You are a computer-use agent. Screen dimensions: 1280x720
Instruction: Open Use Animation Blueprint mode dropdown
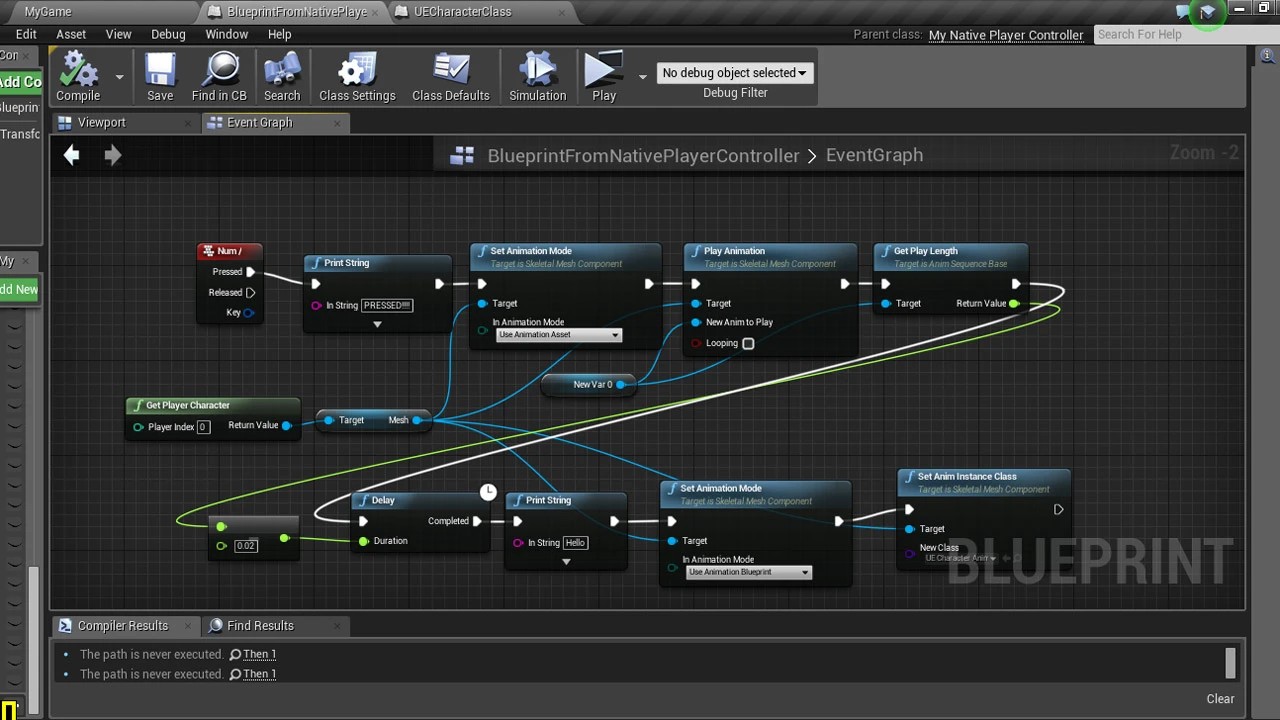tap(749, 572)
